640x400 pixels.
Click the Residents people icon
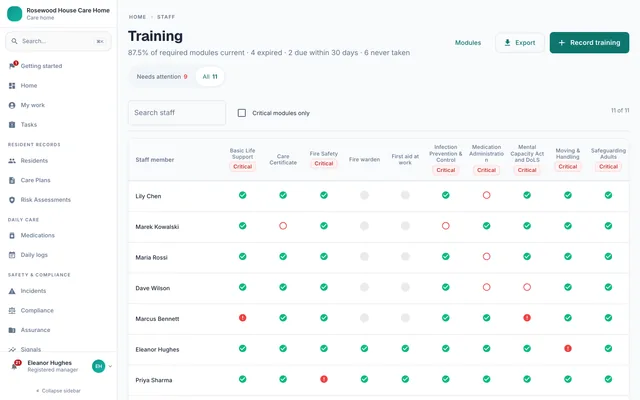click(x=12, y=161)
